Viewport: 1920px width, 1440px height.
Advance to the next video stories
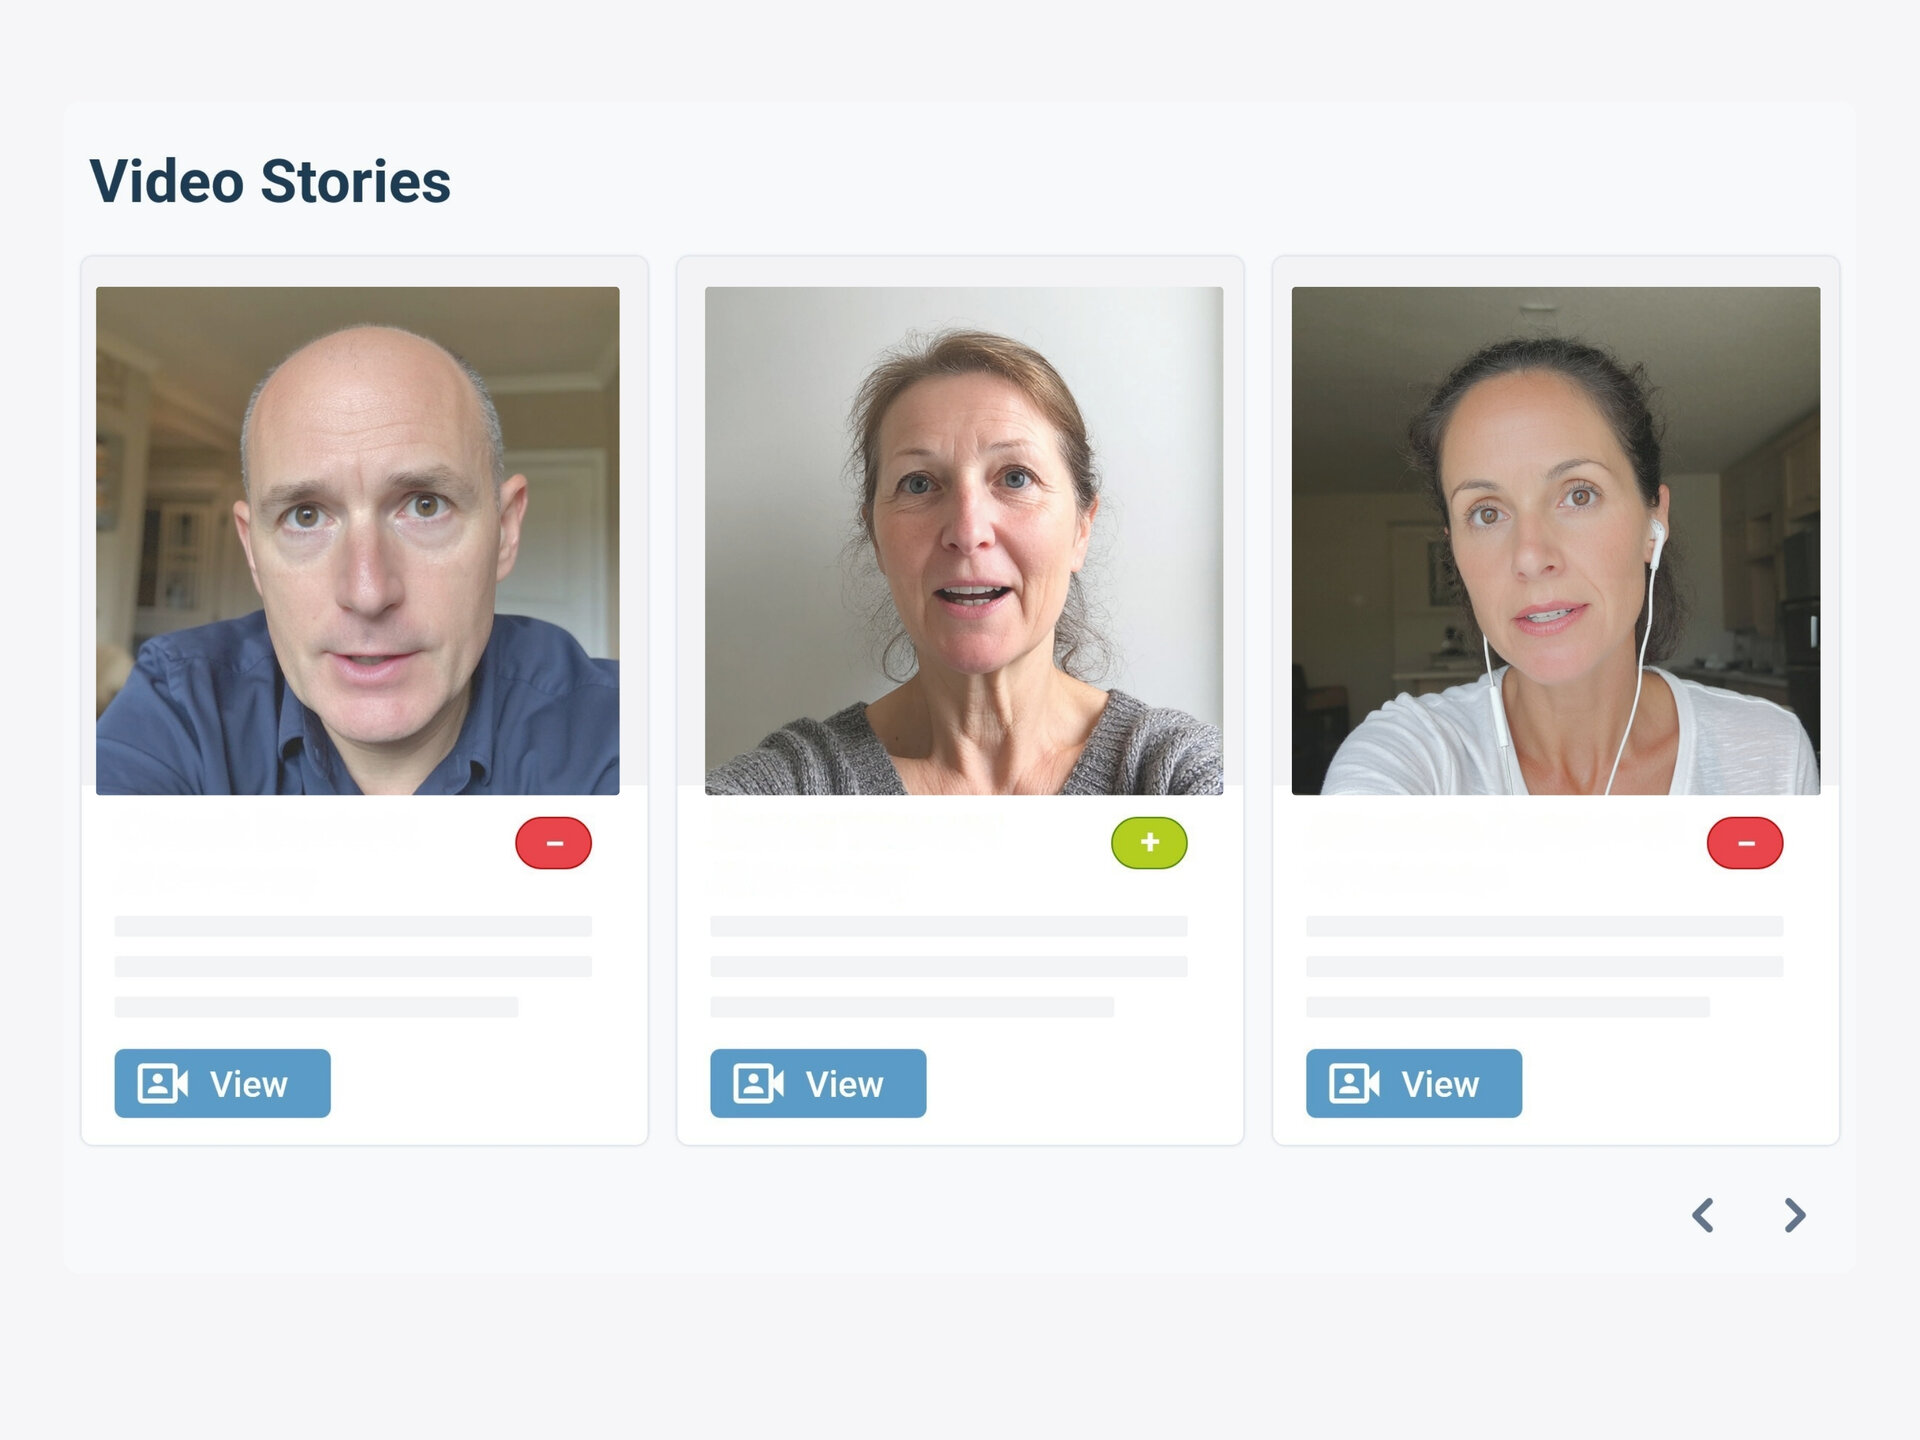(1795, 1215)
